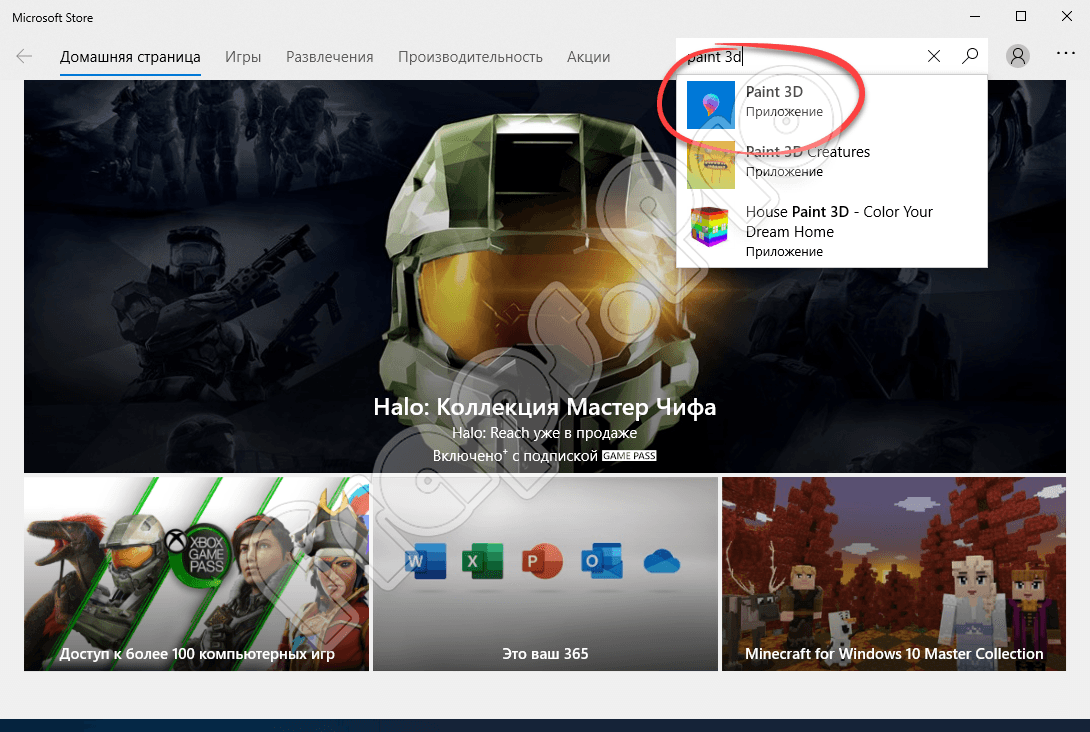
Task: Open the user account profile icon
Action: pyautogui.click(x=1018, y=56)
